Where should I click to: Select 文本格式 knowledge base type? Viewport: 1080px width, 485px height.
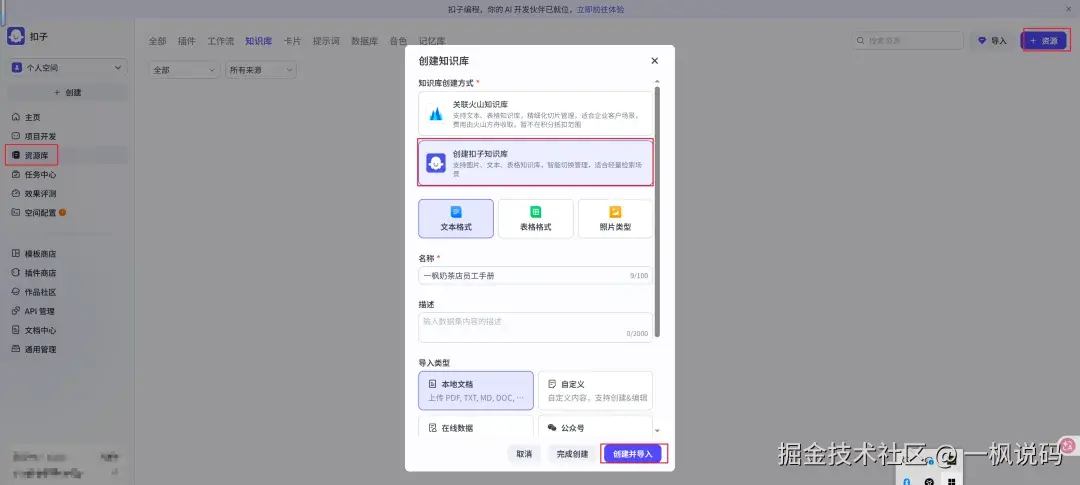coord(456,219)
